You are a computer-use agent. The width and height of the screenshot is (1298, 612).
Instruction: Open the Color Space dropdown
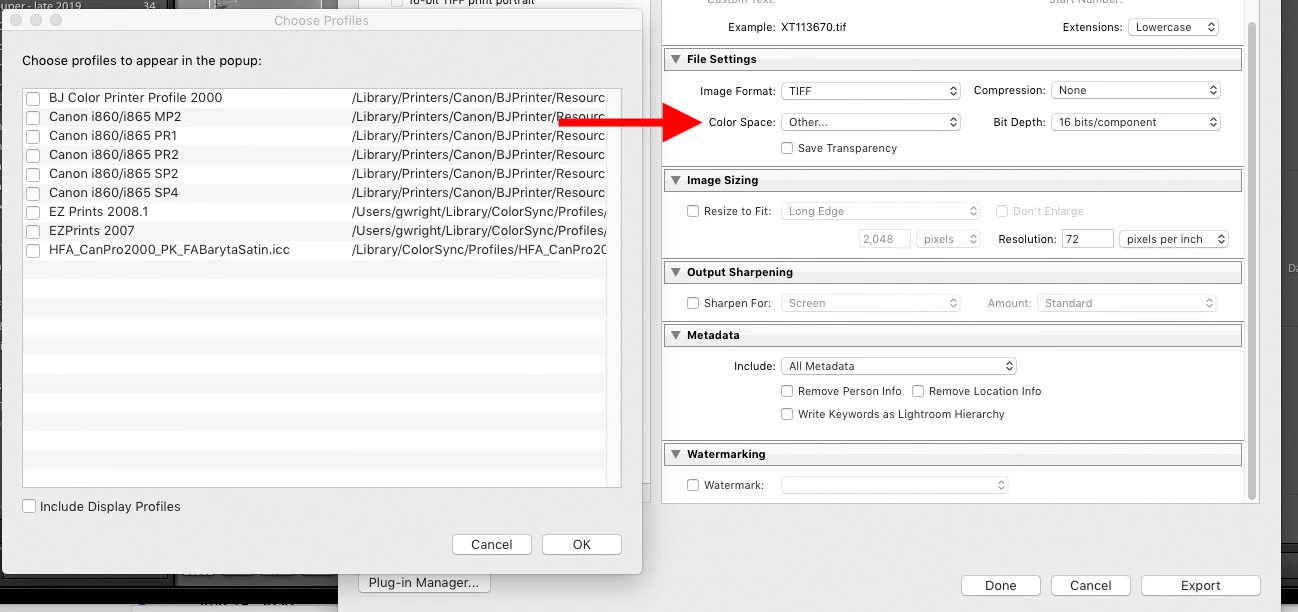tap(871, 122)
